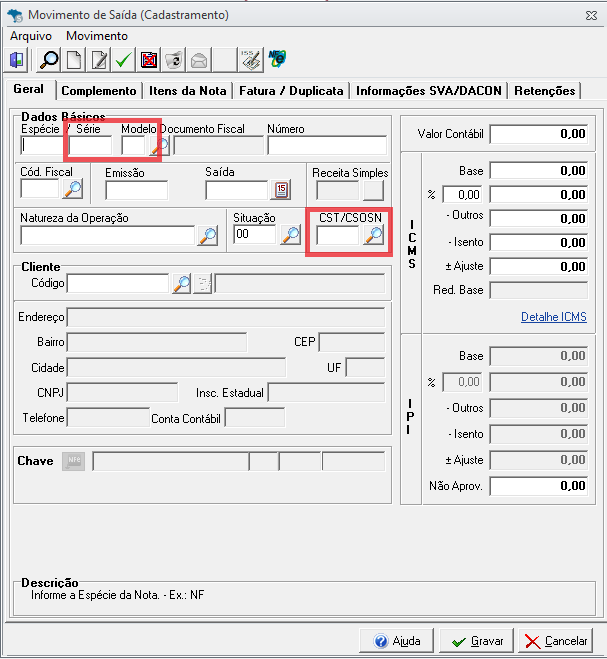The width and height of the screenshot is (607, 659).
Task: Switch to the Retenções tab
Action: click(545, 91)
